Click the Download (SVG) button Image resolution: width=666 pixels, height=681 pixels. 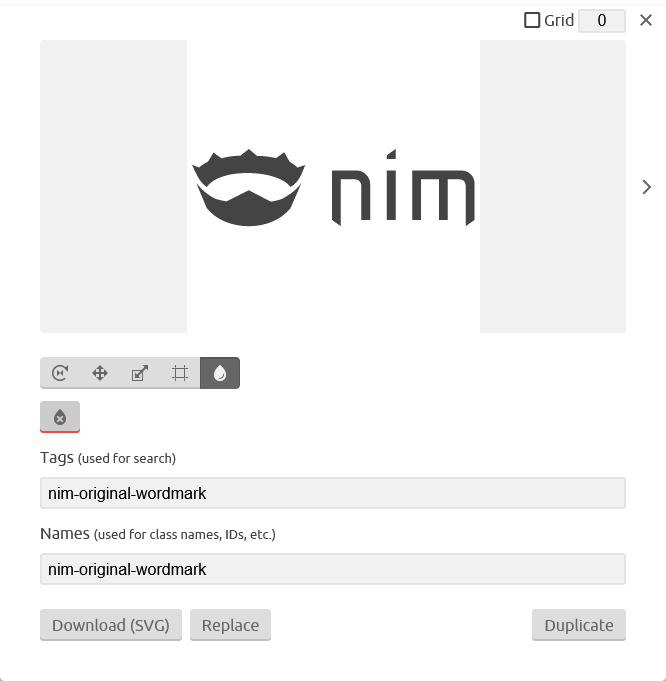pyautogui.click(x=111, y=625)
